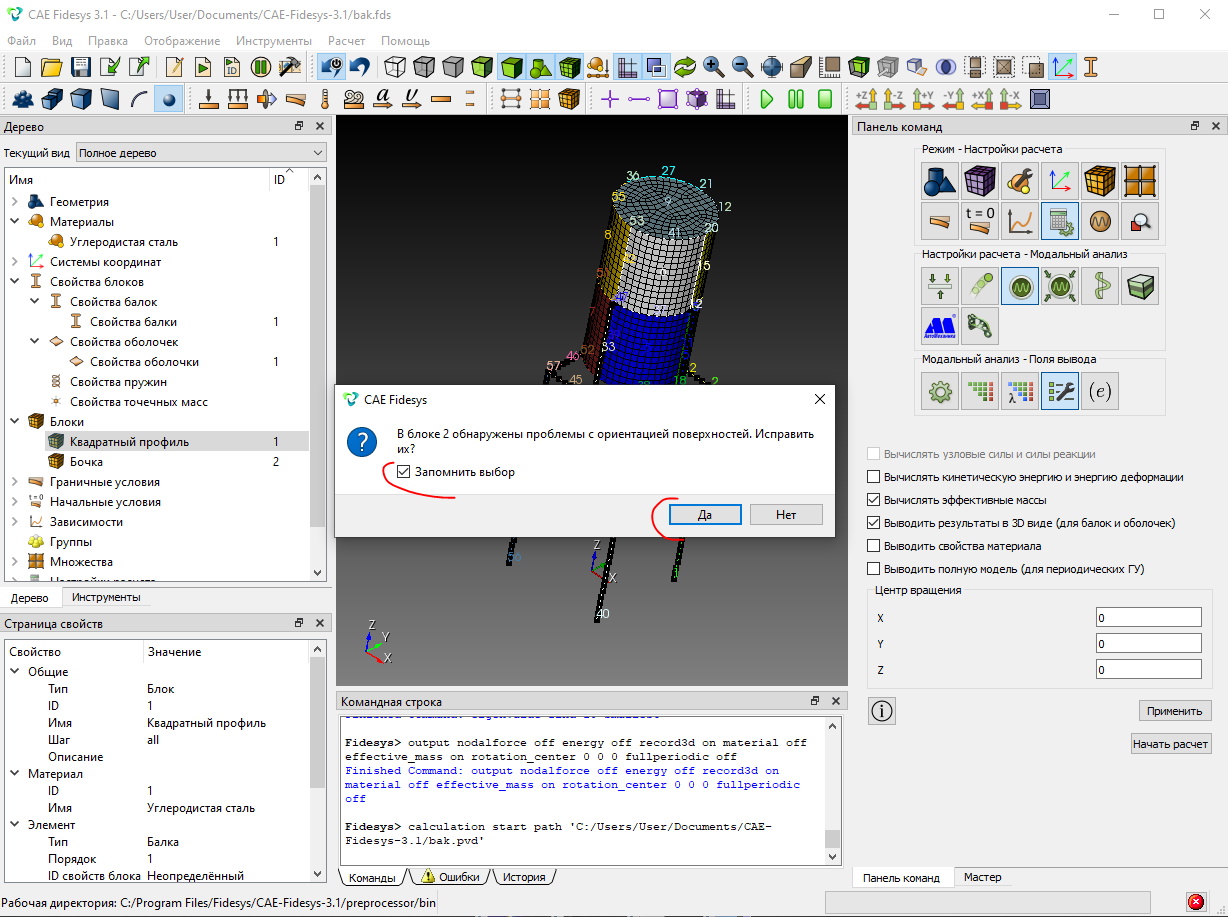This screenshot has height=917, width=1228.
Task: Collapse the Материалы tree node
Action: (x=14, y=222)
